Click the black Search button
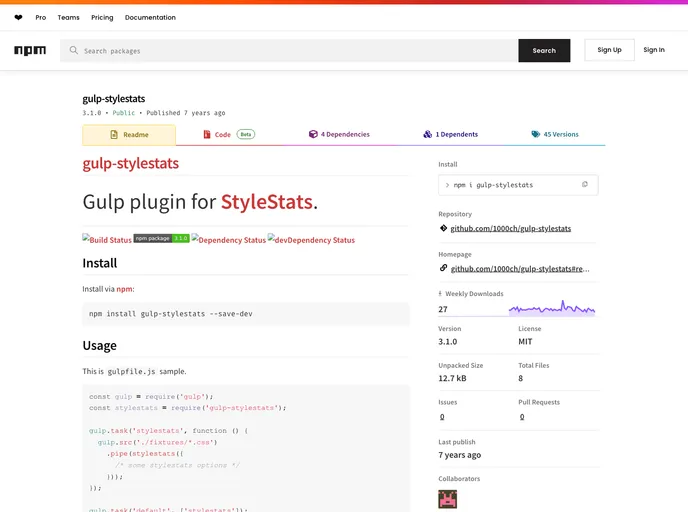688x512 pixels. tap(544, 50)
